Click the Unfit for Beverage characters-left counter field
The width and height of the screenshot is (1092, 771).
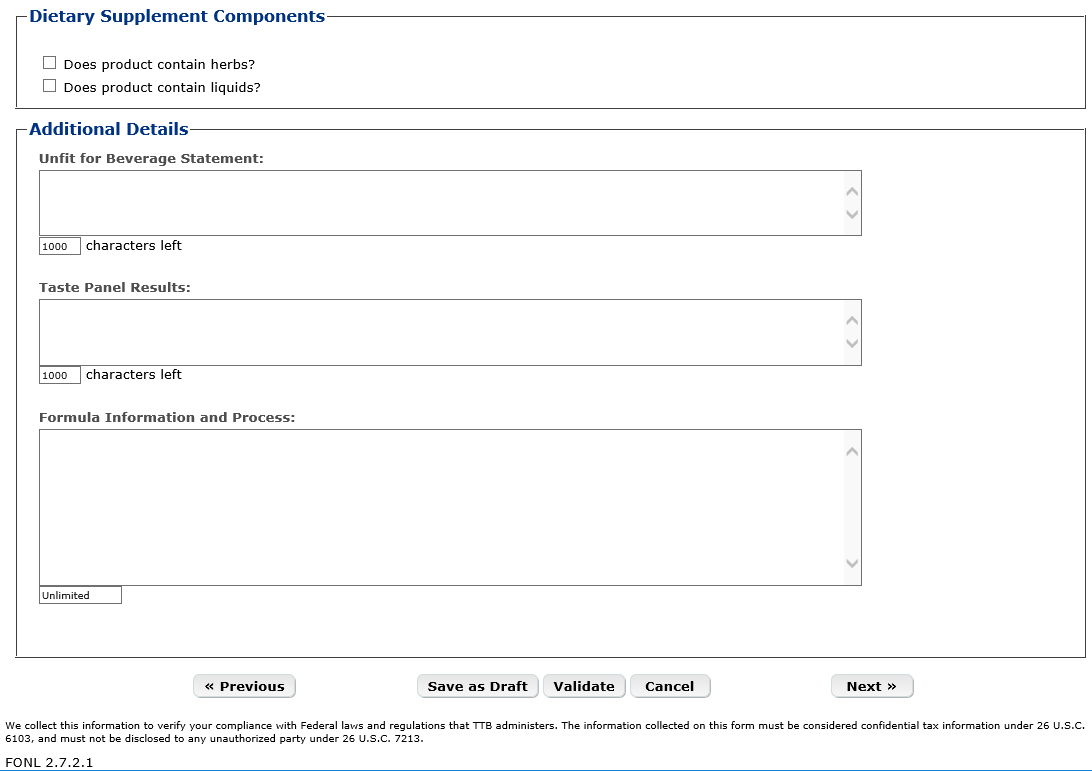tap(60, 246)
